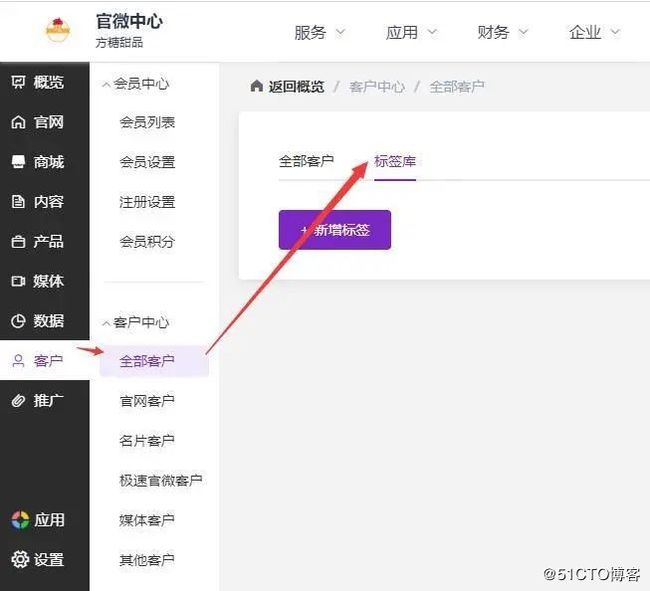650x591 pixels.
Task: Collapse the 客户中心 section
Action: coord(136,322)
